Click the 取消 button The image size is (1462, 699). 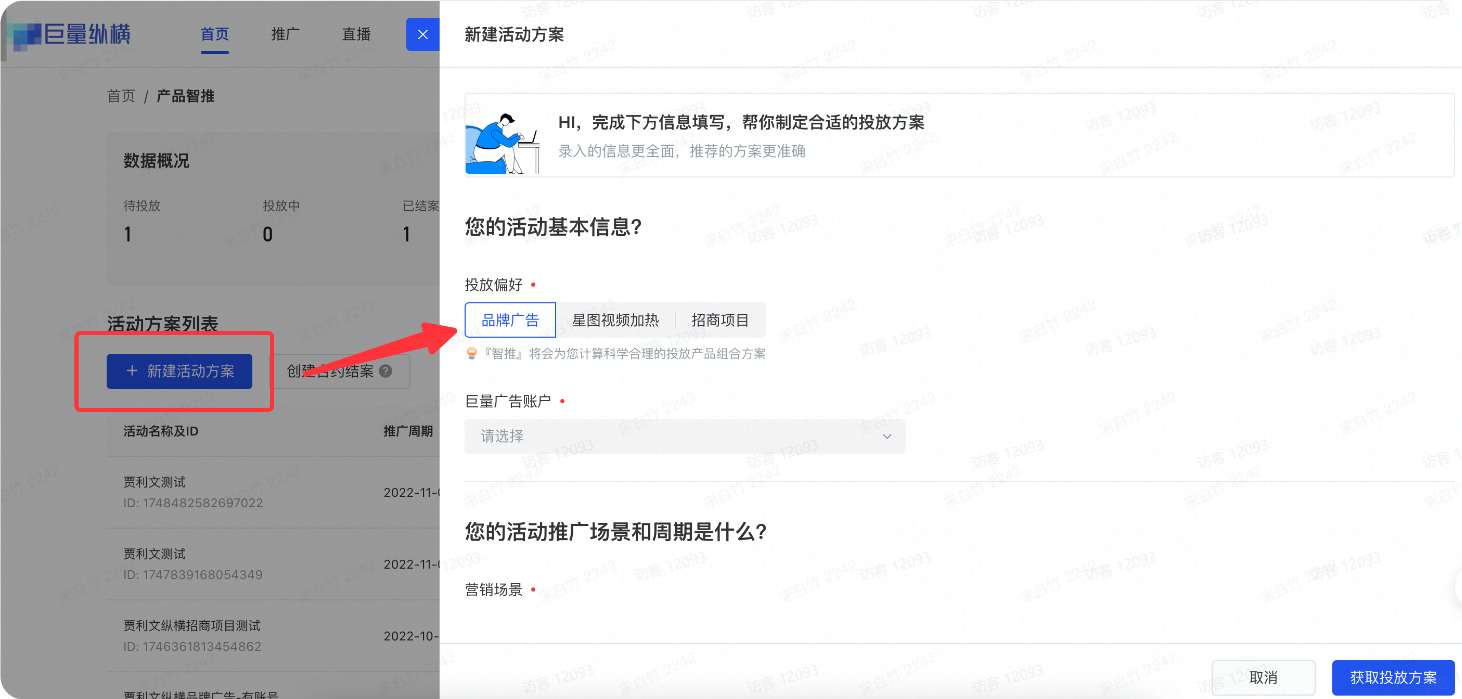(x=1263, y=677)
